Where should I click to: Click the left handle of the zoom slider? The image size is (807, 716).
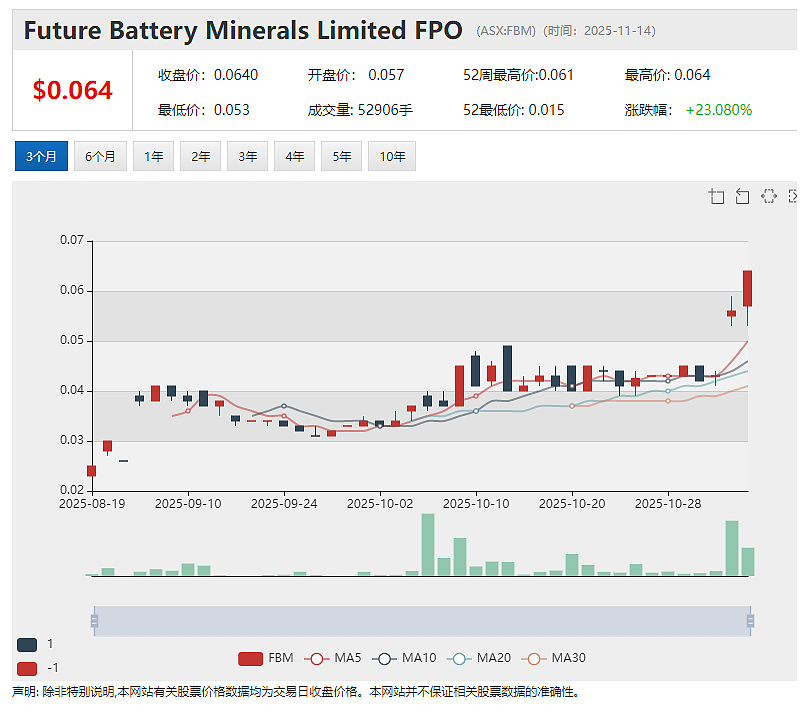(x=94, y=621)
